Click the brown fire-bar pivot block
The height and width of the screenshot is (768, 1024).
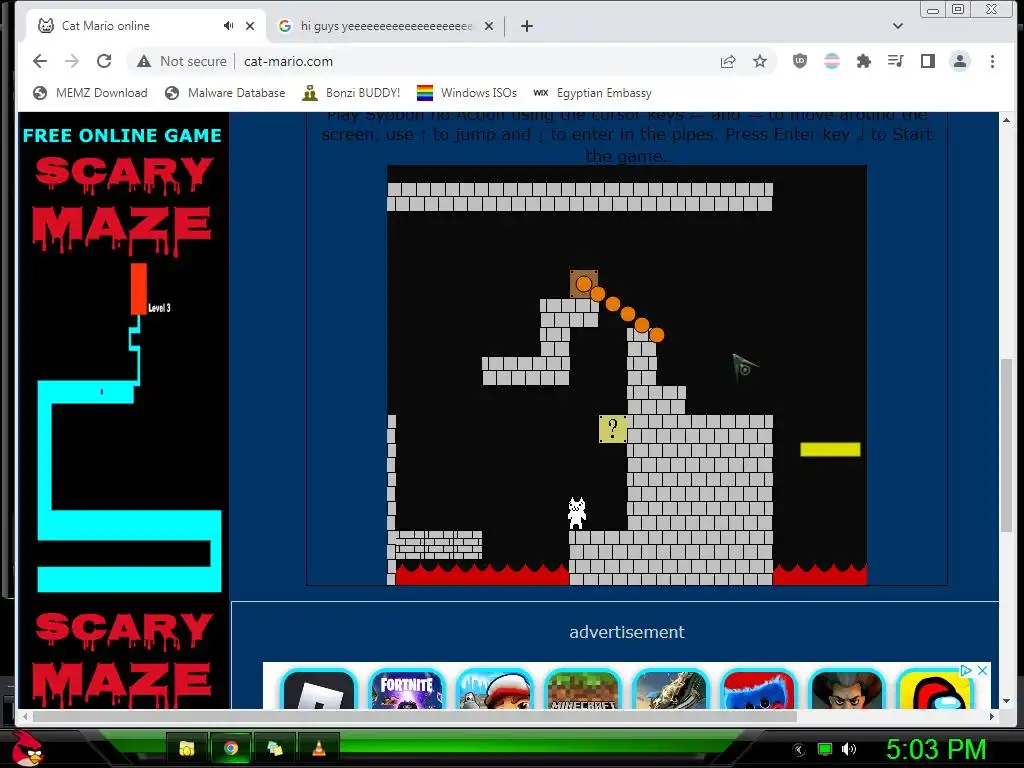coord(583,284)
